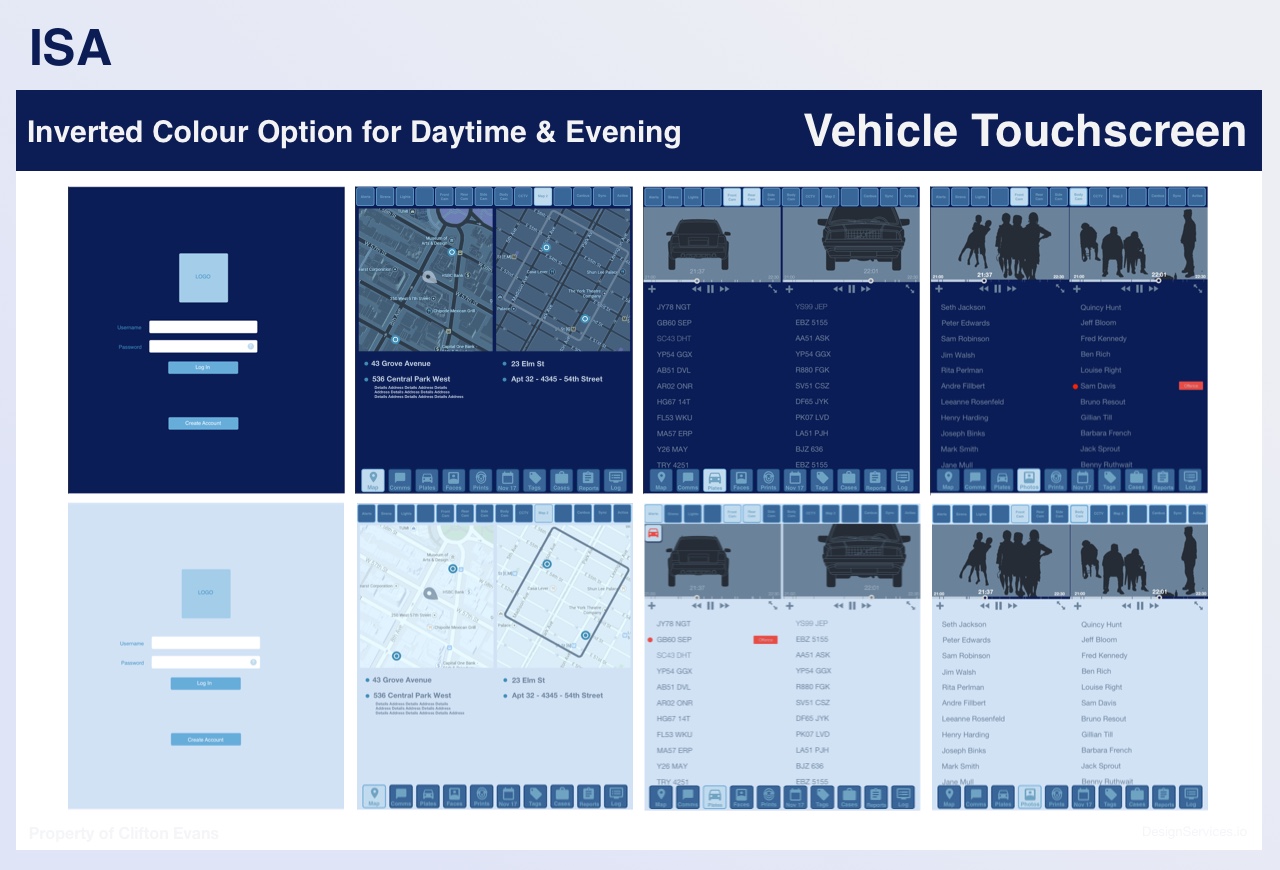Click Create Account on dark login screen
The image size is (1280, 870).
coord(203,423)
